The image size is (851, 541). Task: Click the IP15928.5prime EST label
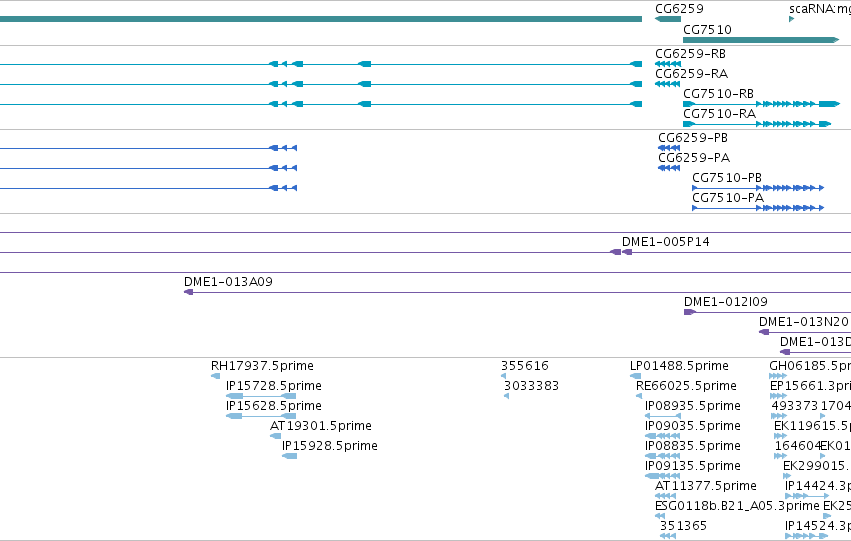click(329, 447)
